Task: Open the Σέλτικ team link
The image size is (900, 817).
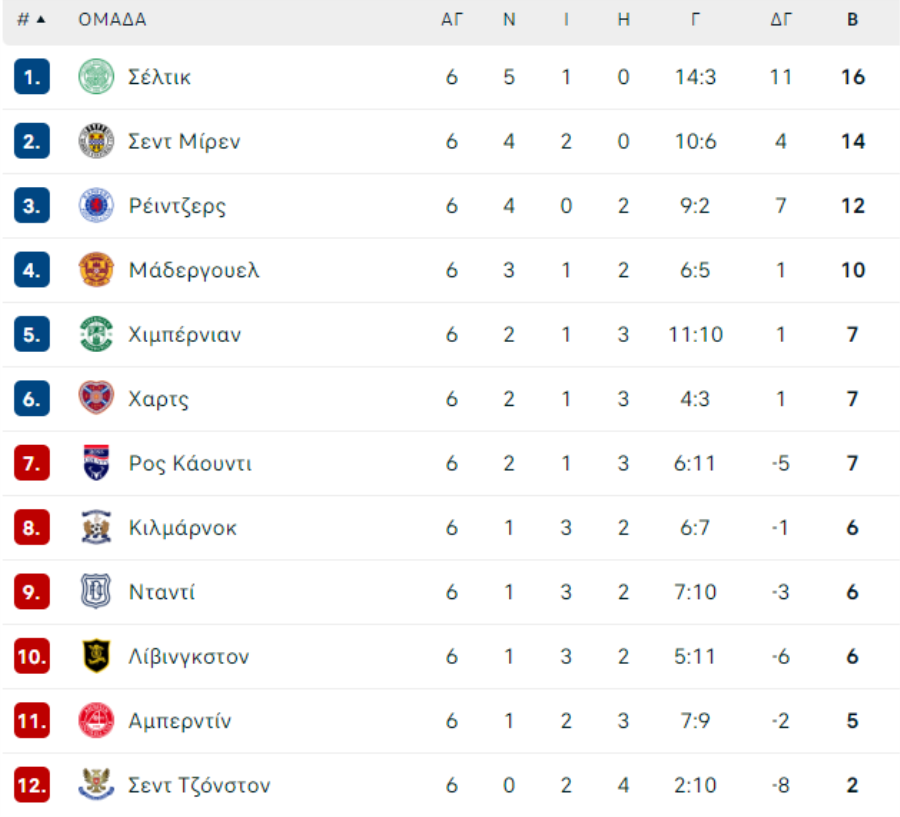Action: click(159, 77)
